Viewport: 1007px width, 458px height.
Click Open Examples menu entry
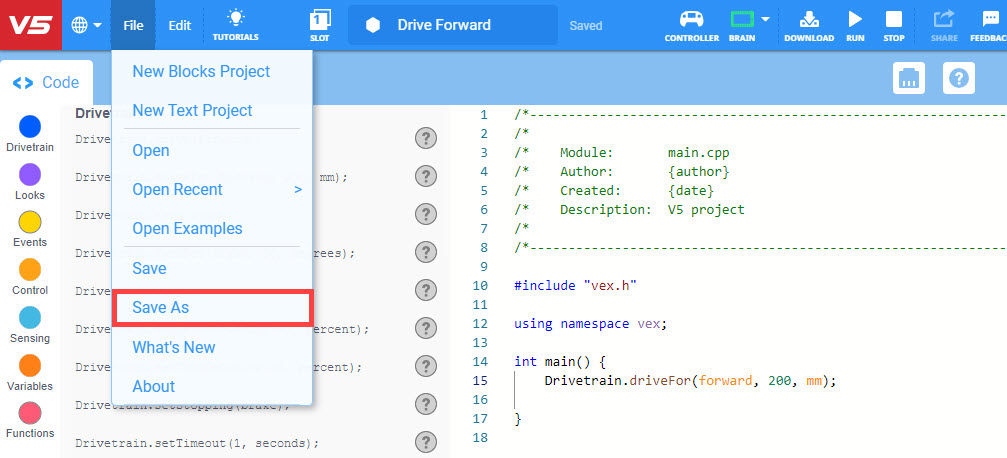click(187, 229)
